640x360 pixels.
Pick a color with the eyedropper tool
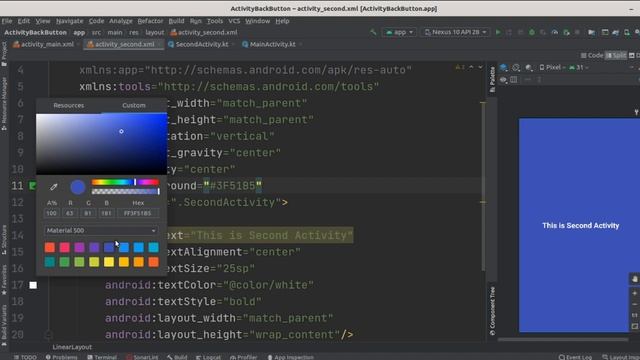53,187
